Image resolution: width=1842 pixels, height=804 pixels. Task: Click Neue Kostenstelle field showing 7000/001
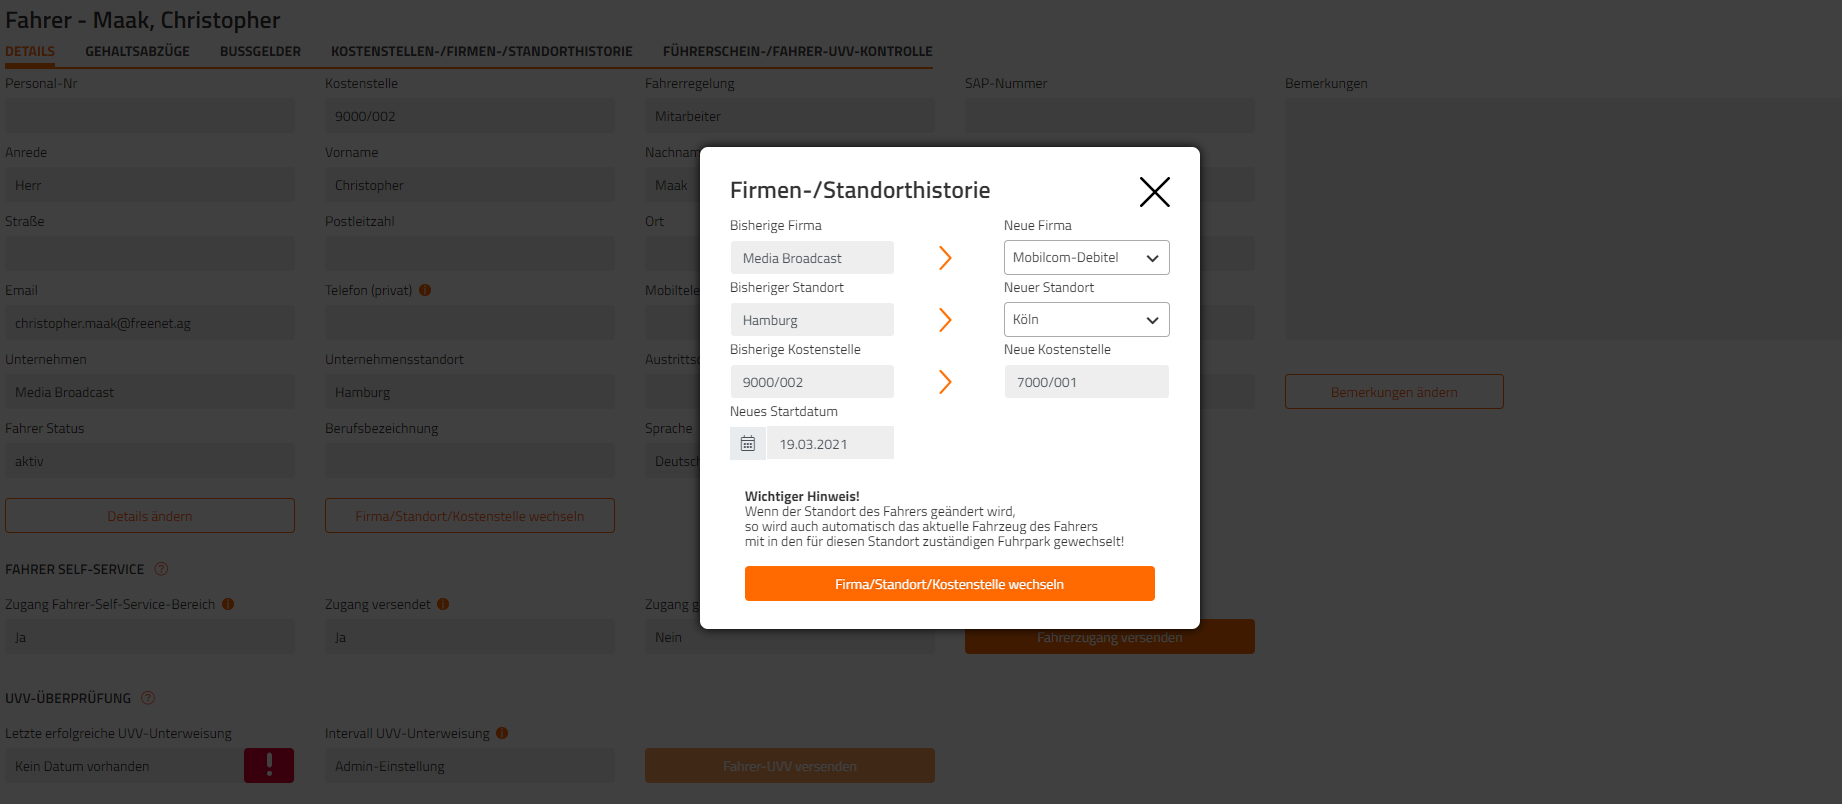(1086, 381)
